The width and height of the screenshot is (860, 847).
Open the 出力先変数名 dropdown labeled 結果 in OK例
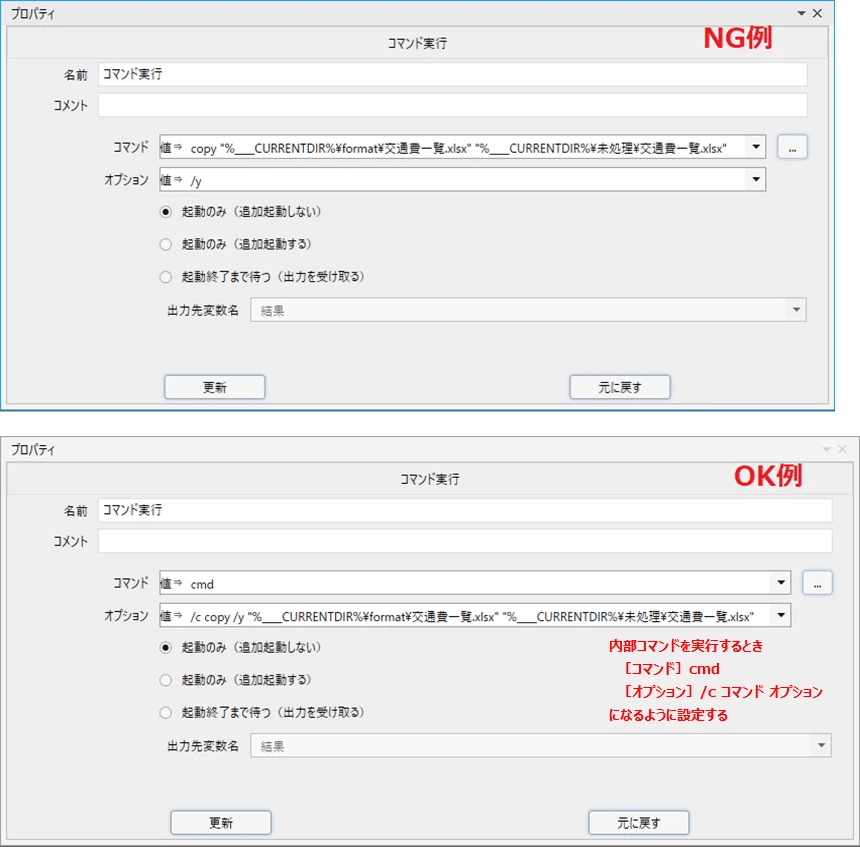pyautogui.click(x=820, y=745)
